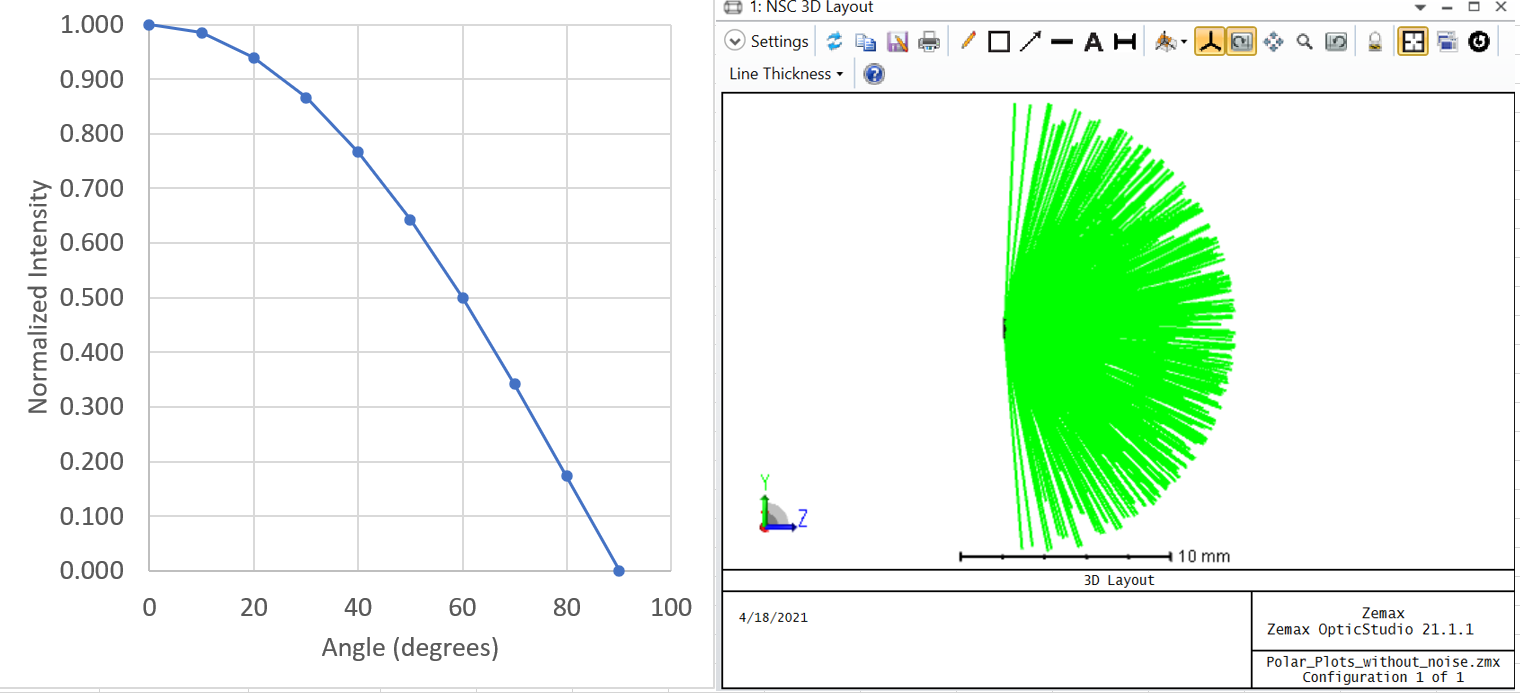Close the NSC 3D Layout window

1500,6
